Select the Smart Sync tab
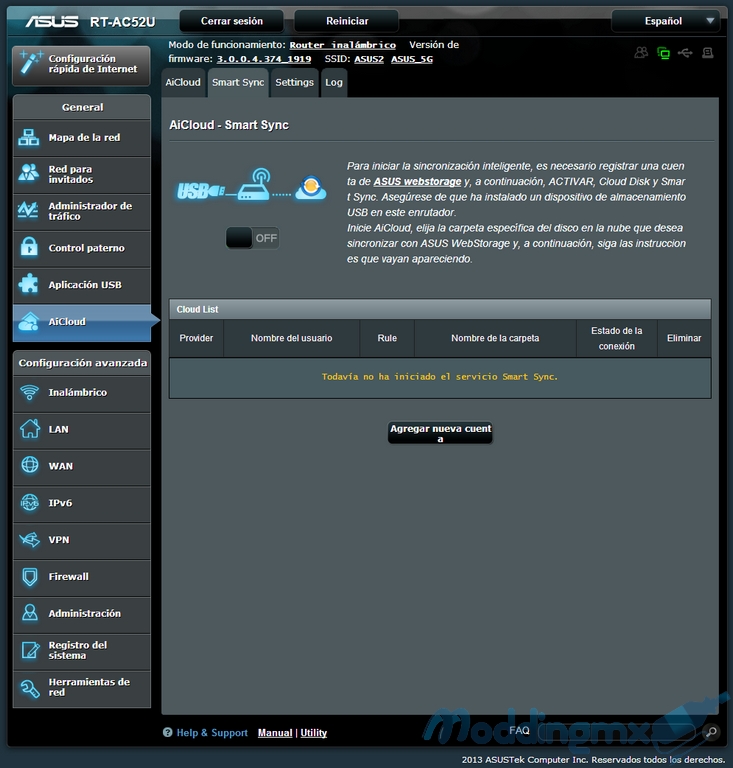This screenshot has height=768, width=733. click(238, 82)
